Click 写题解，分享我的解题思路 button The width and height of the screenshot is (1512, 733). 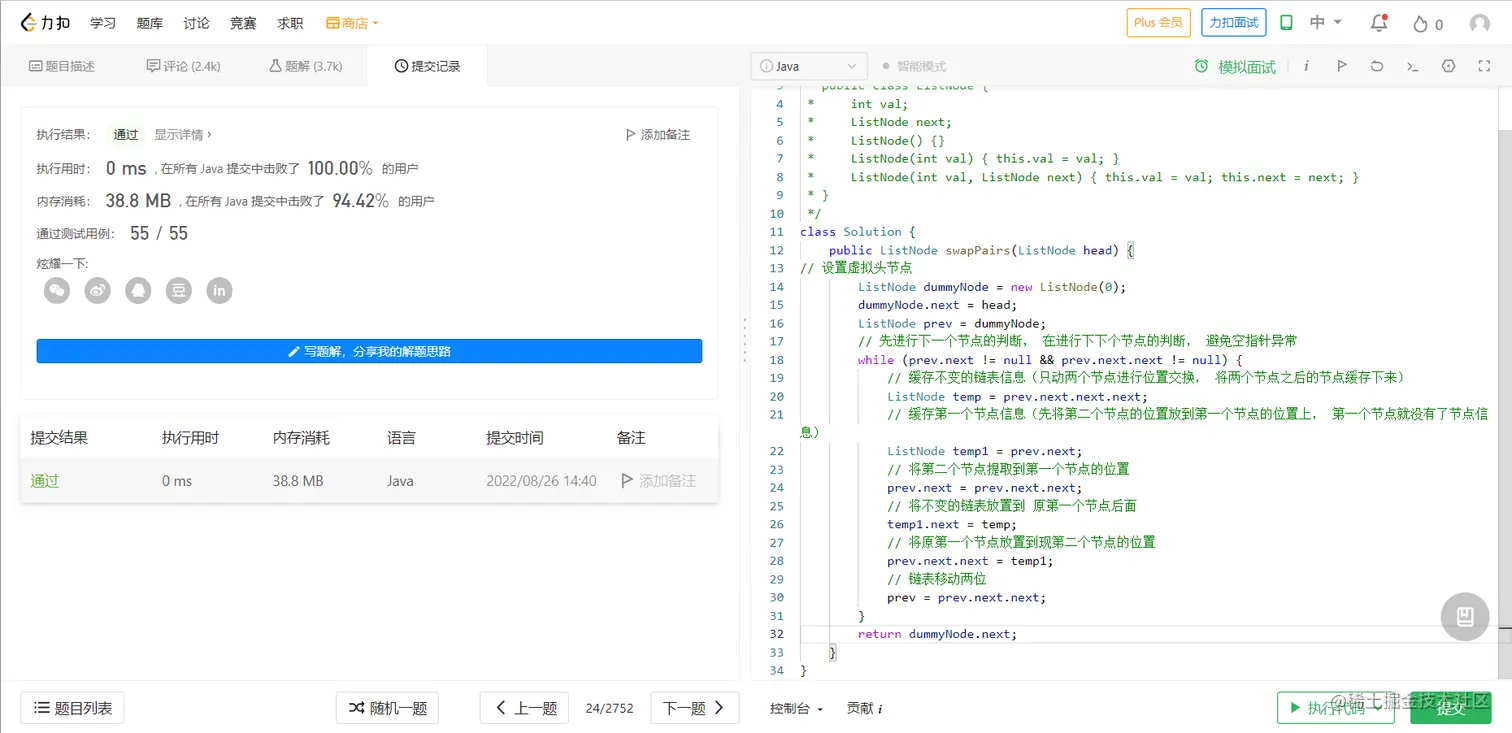(369, 351)
